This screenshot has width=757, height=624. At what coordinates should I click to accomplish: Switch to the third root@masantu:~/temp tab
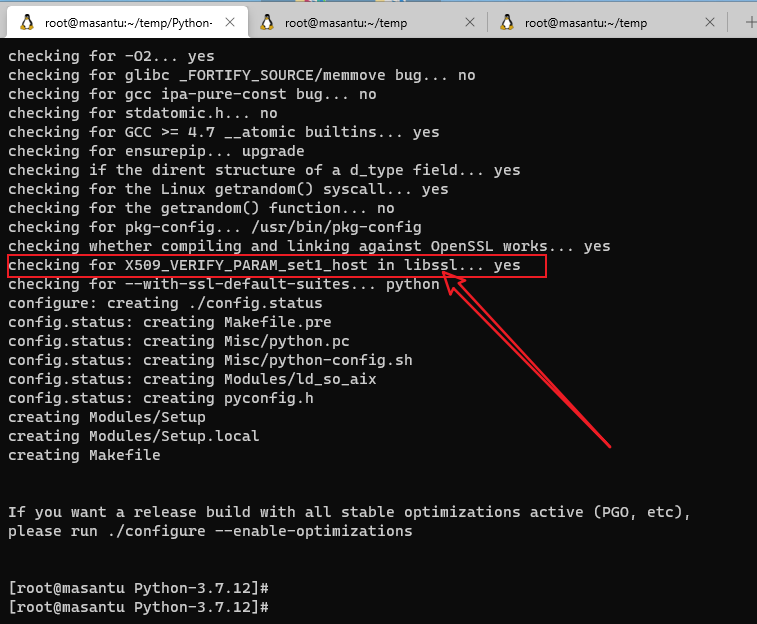(607, 22)
